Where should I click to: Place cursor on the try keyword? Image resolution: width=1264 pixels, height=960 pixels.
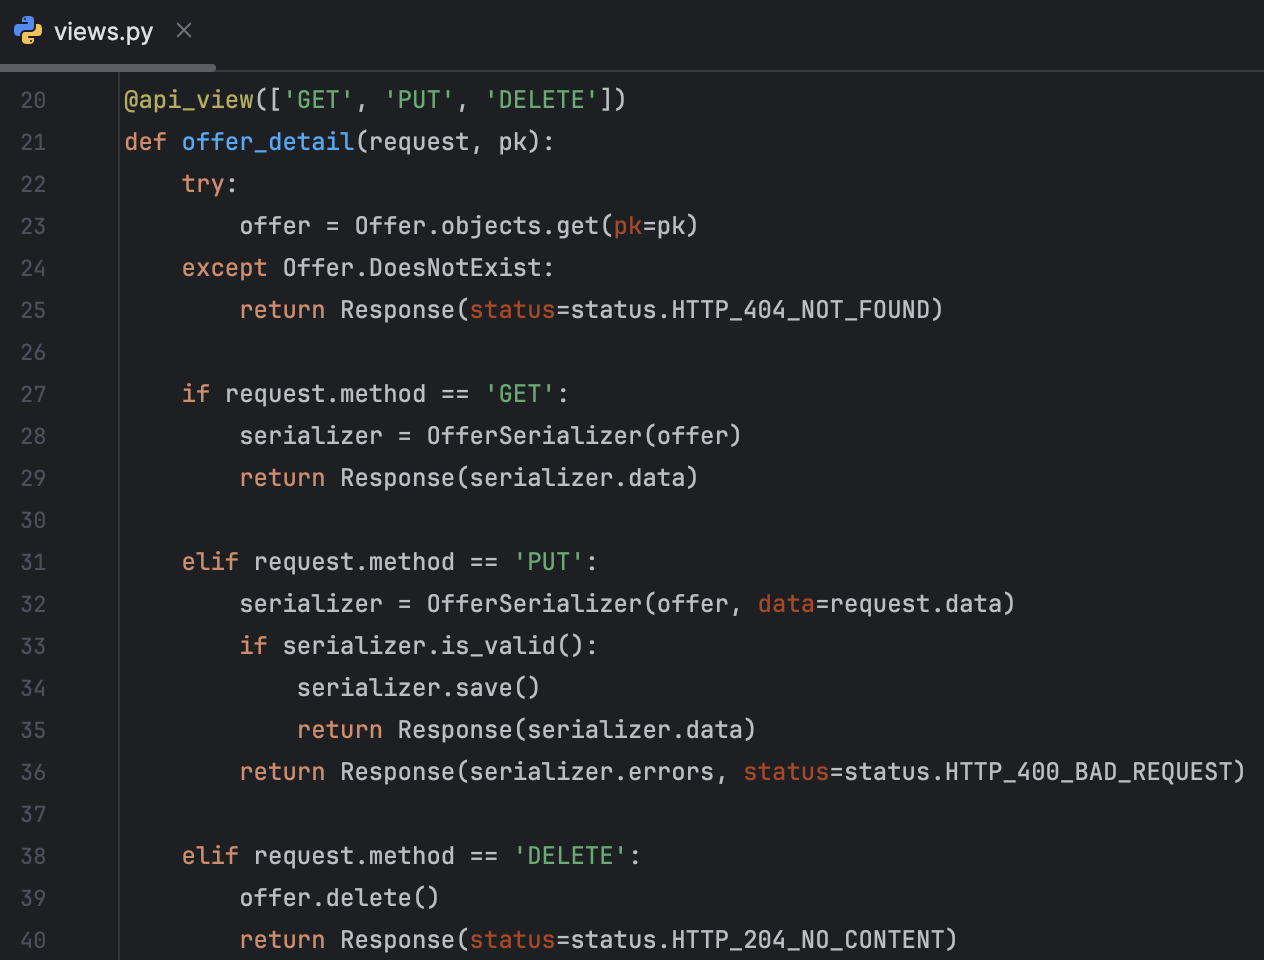tap(200, 183)
